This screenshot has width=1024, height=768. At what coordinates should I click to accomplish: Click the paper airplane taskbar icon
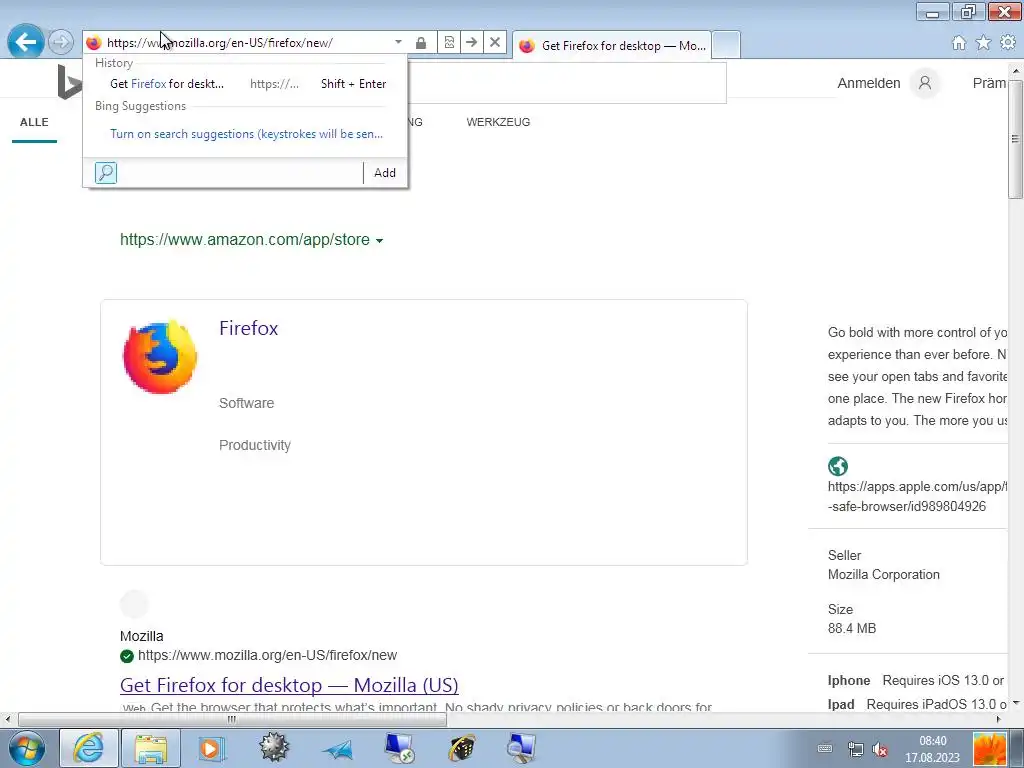[336, 750]
